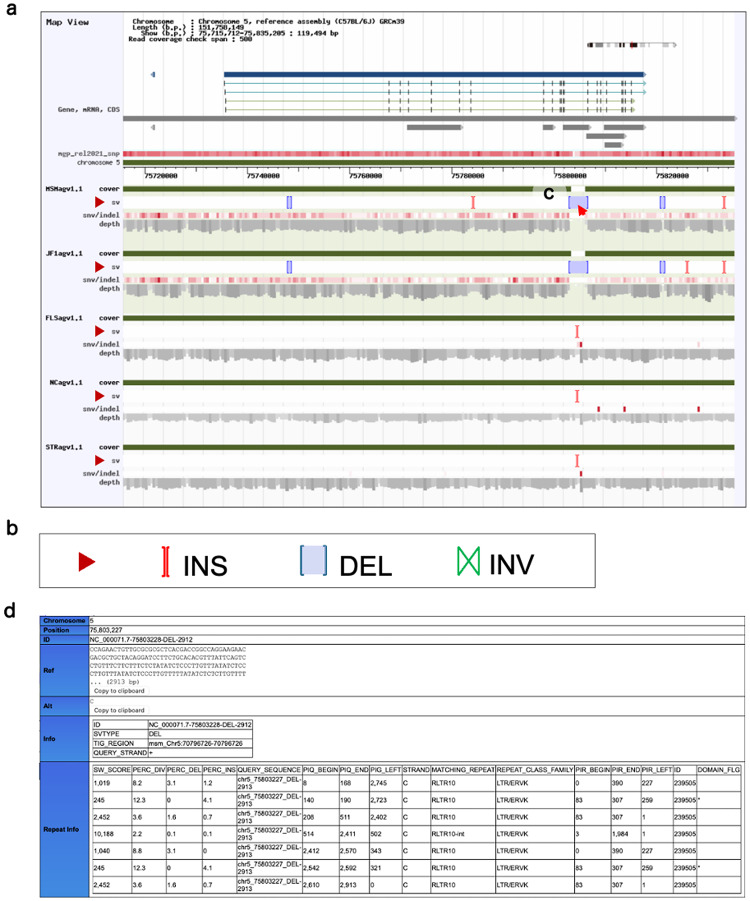
Task: Click the small gene arrow left of the main gene
Action: point(153,74)
